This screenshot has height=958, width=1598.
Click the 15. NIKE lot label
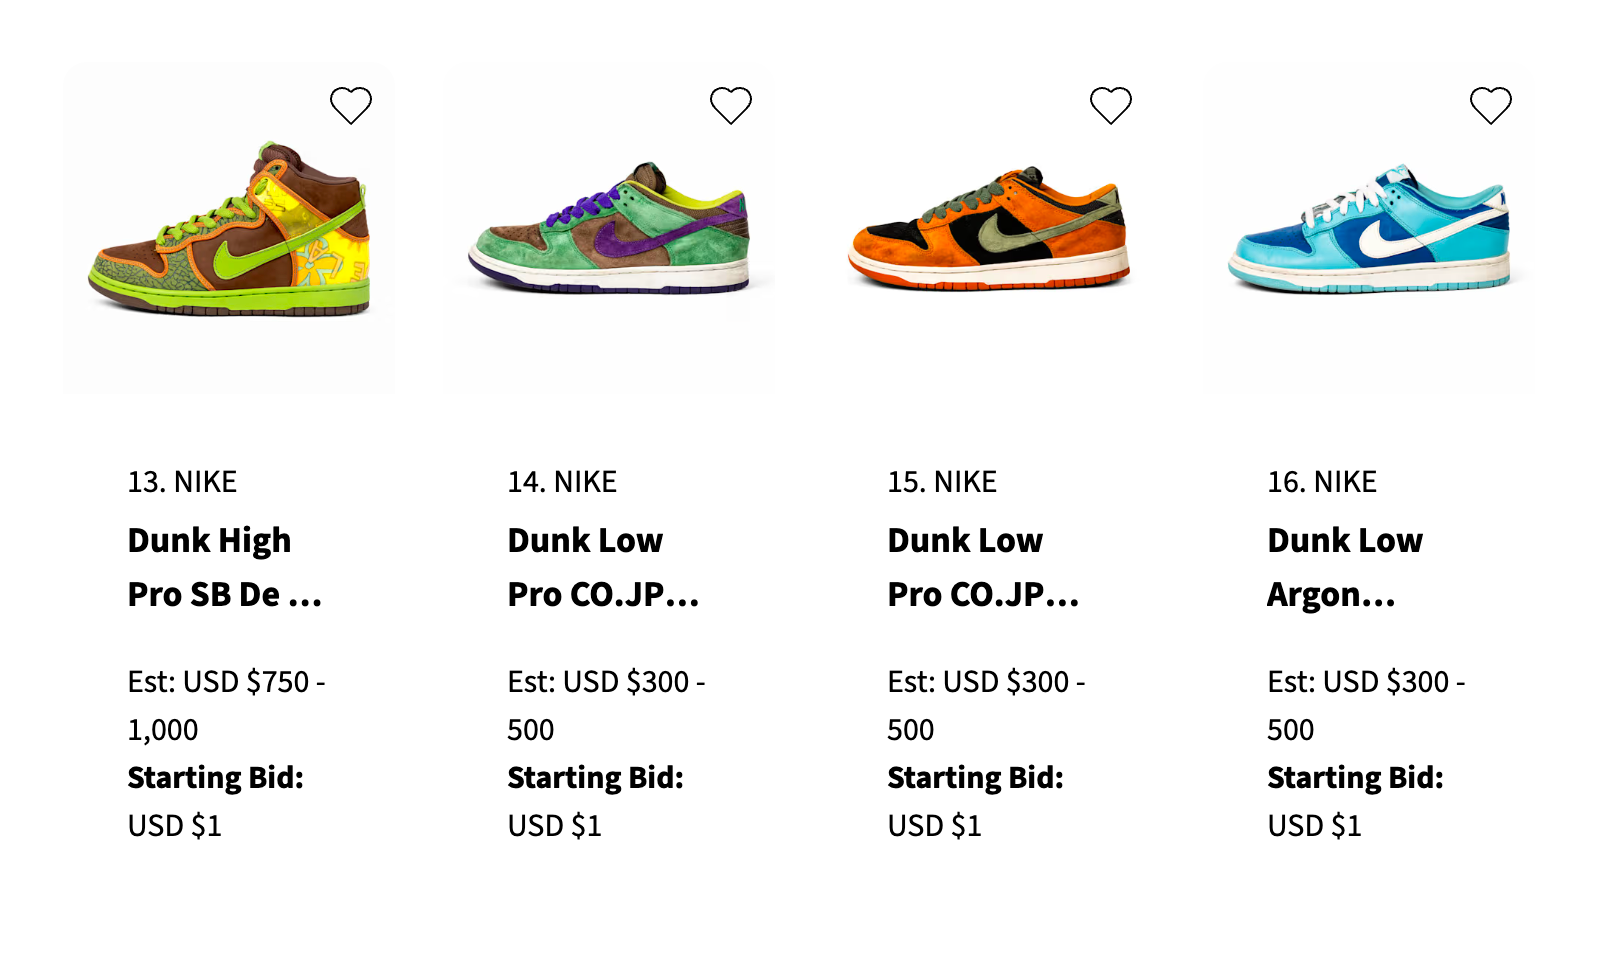(942, 482)
